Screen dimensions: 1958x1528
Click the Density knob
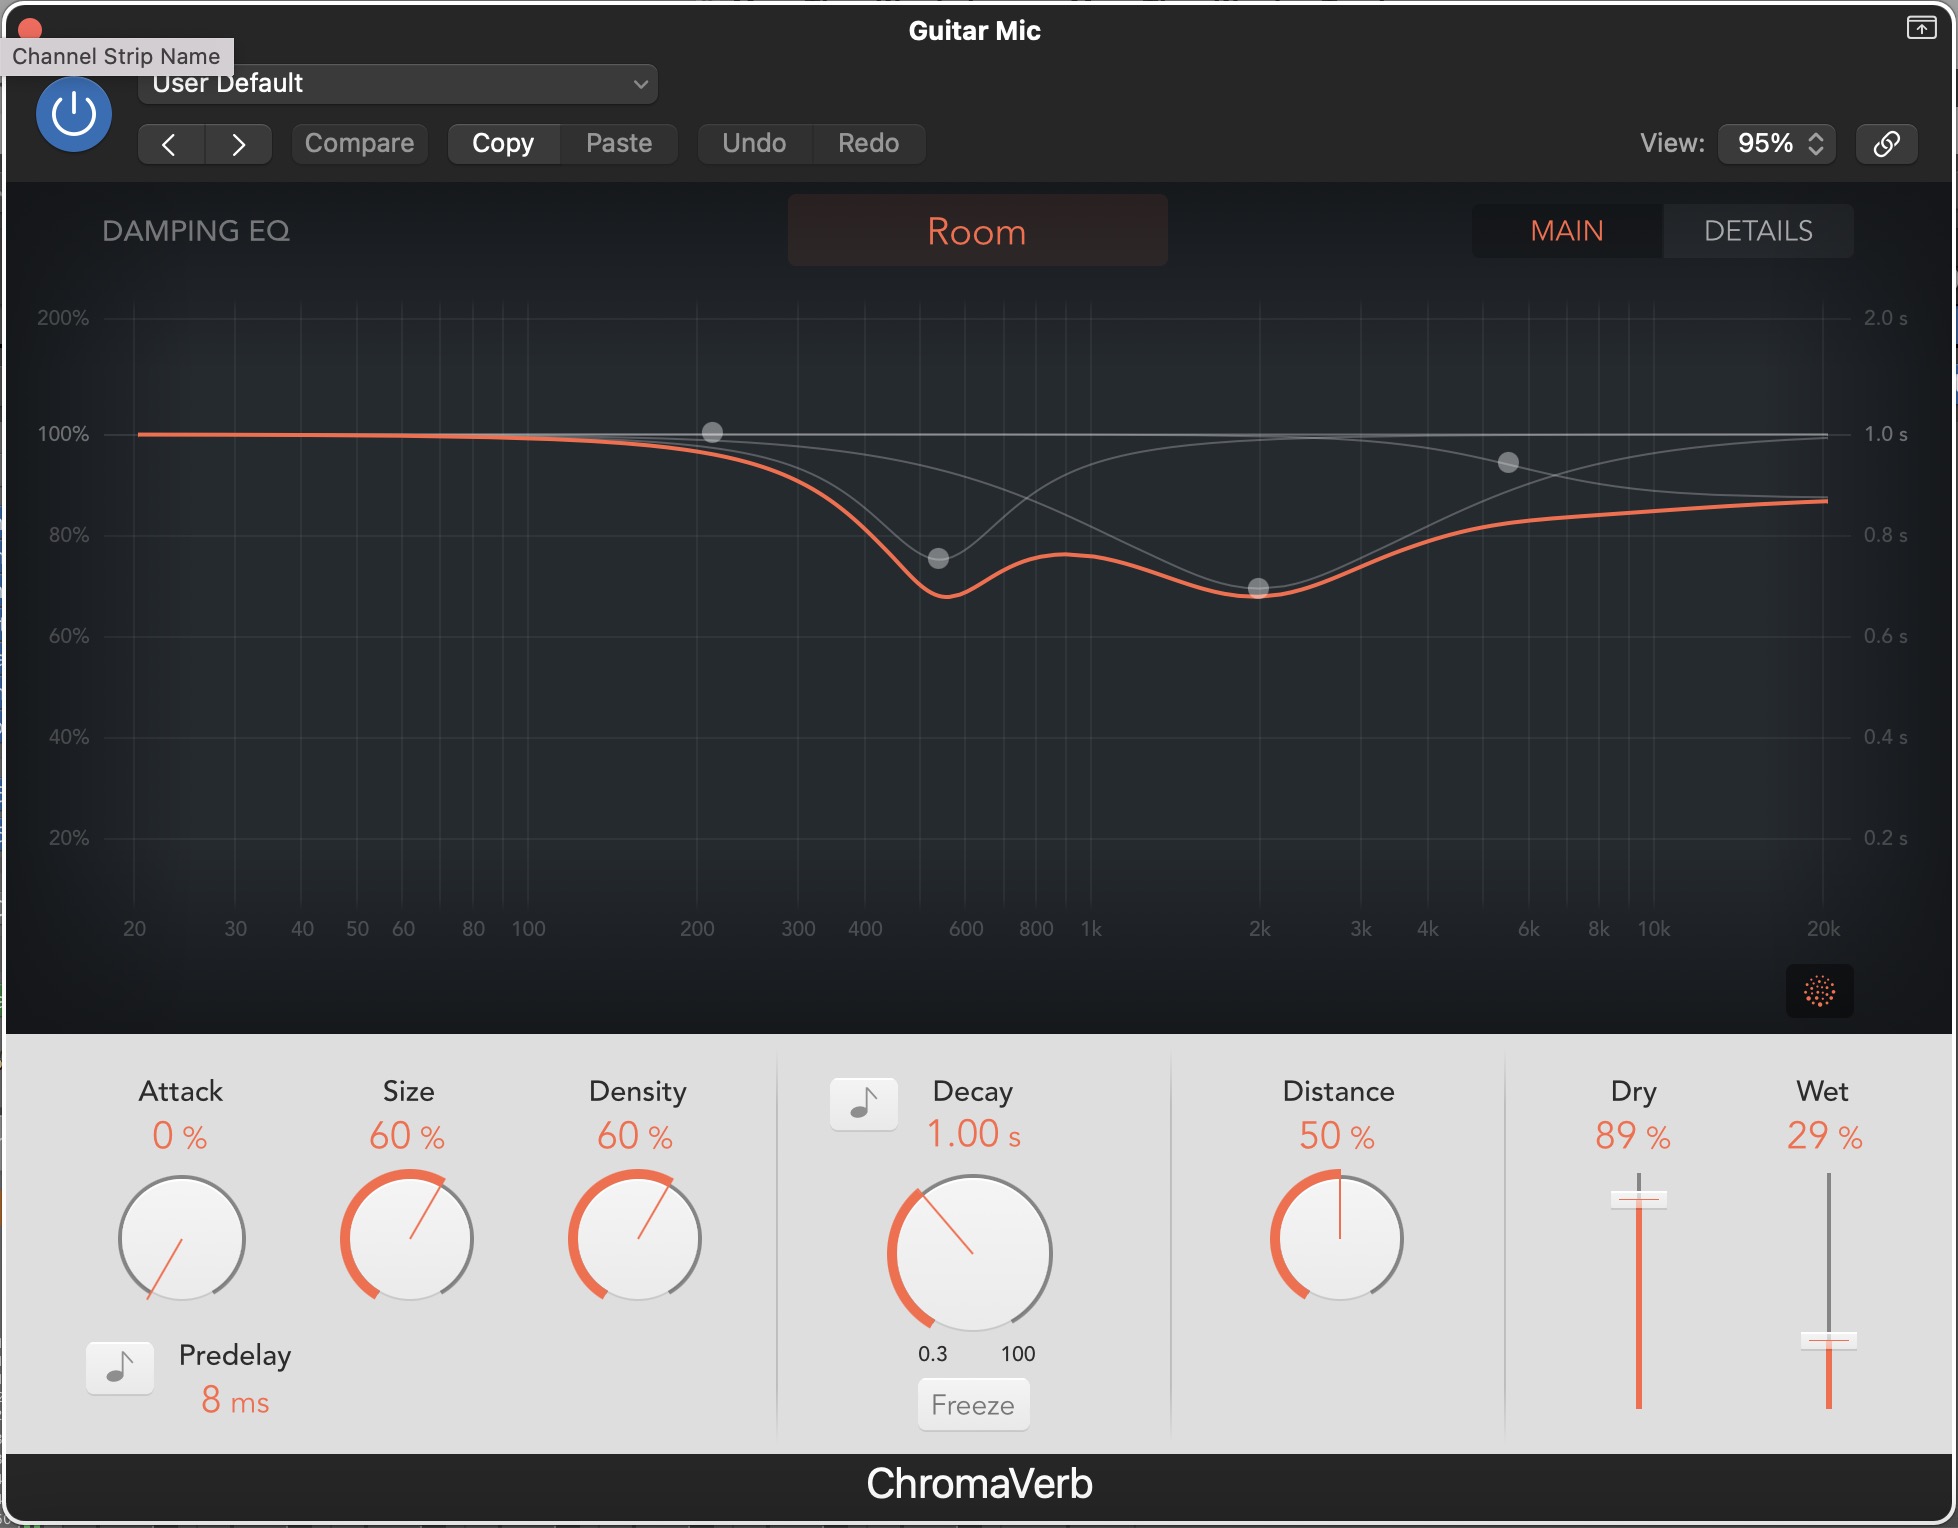coord(636,1237)
